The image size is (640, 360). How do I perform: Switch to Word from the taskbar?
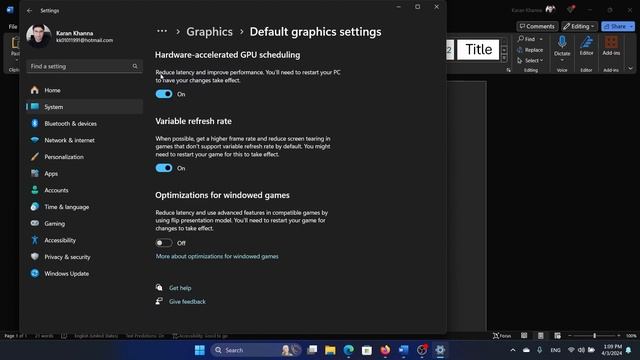[x=404, y=350]
